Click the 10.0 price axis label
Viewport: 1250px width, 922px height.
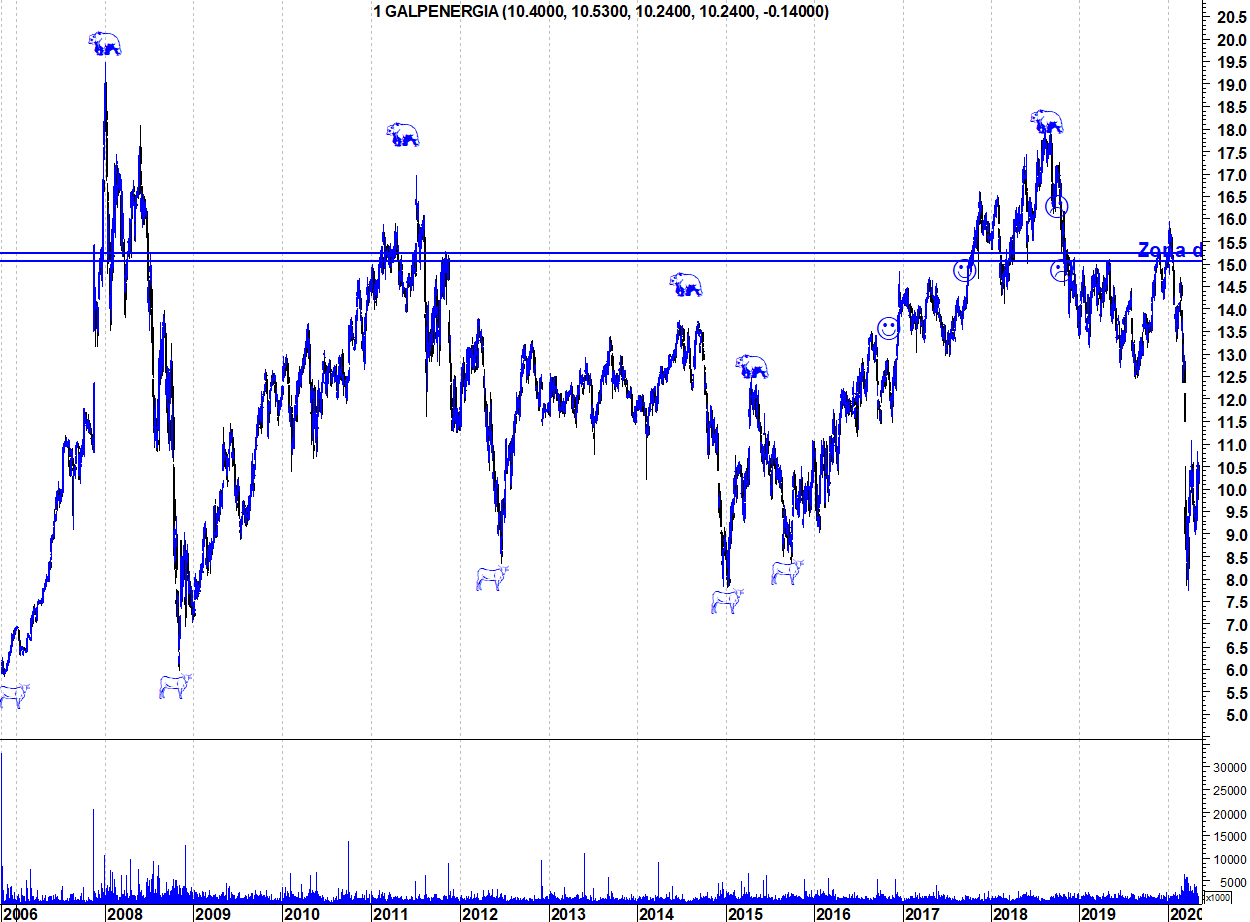click(1230, 490)
